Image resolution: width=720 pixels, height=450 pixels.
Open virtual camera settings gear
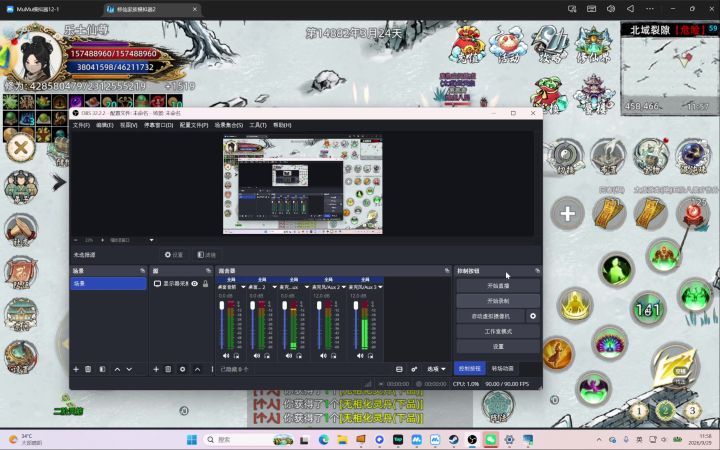coord(533,316)
